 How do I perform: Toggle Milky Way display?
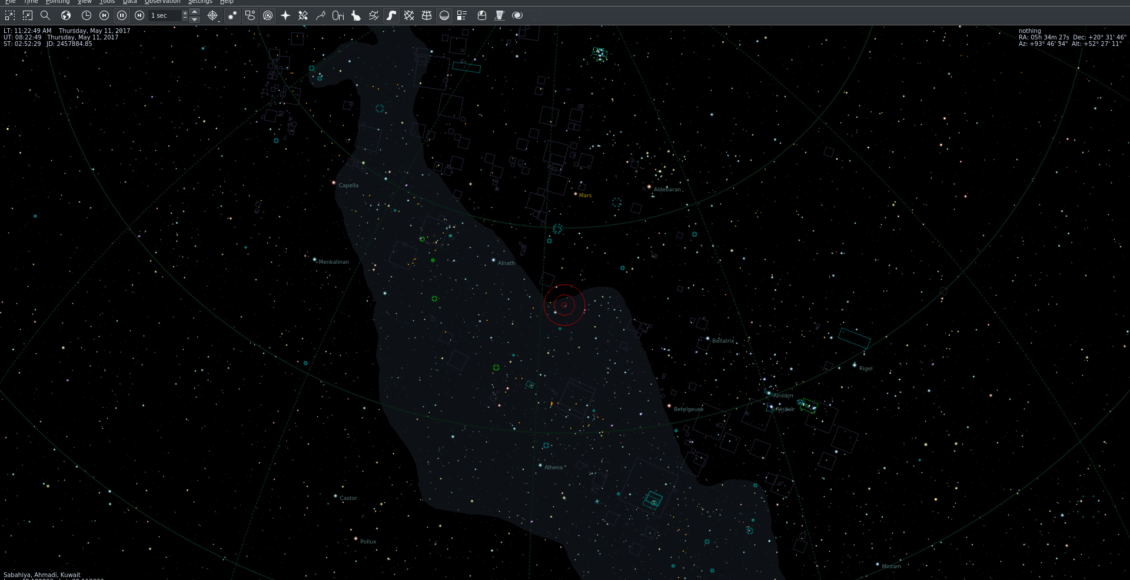point(391,16)
